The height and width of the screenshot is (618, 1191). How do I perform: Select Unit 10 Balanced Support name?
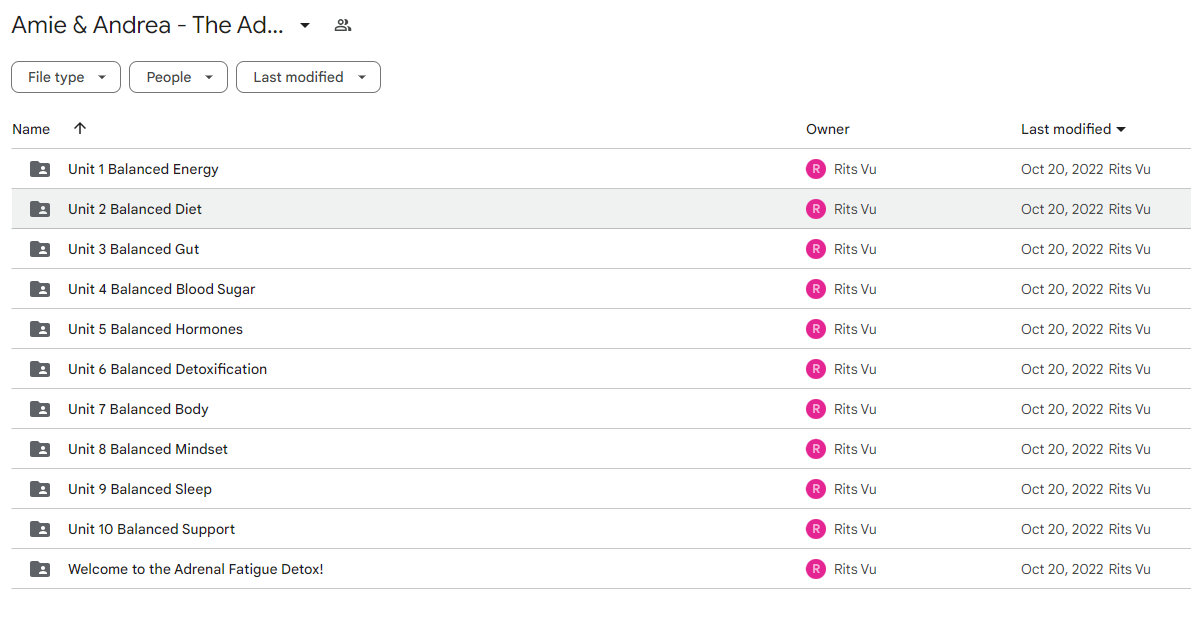click(x=151, y=529)
